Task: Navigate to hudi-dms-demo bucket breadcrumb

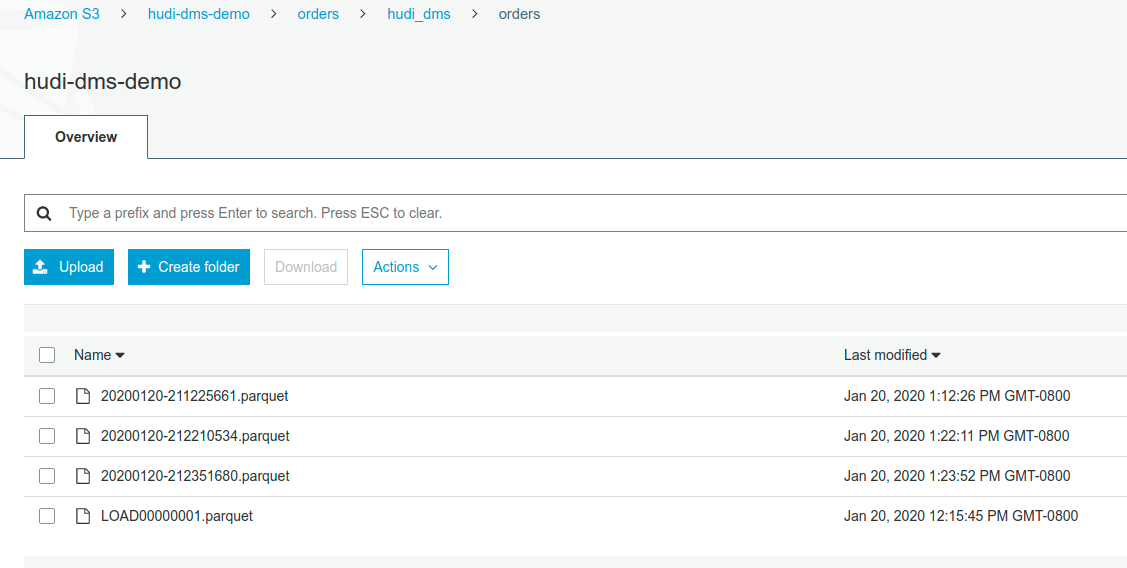Action: pos(198,14)
